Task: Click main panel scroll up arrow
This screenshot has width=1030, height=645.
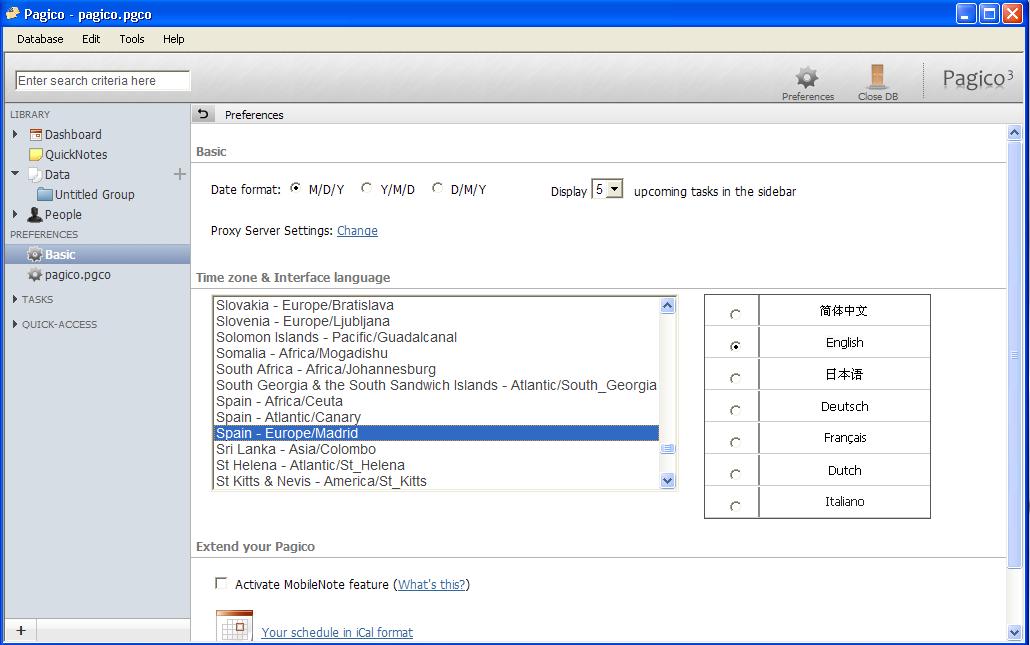Action: click(1014, 133)
